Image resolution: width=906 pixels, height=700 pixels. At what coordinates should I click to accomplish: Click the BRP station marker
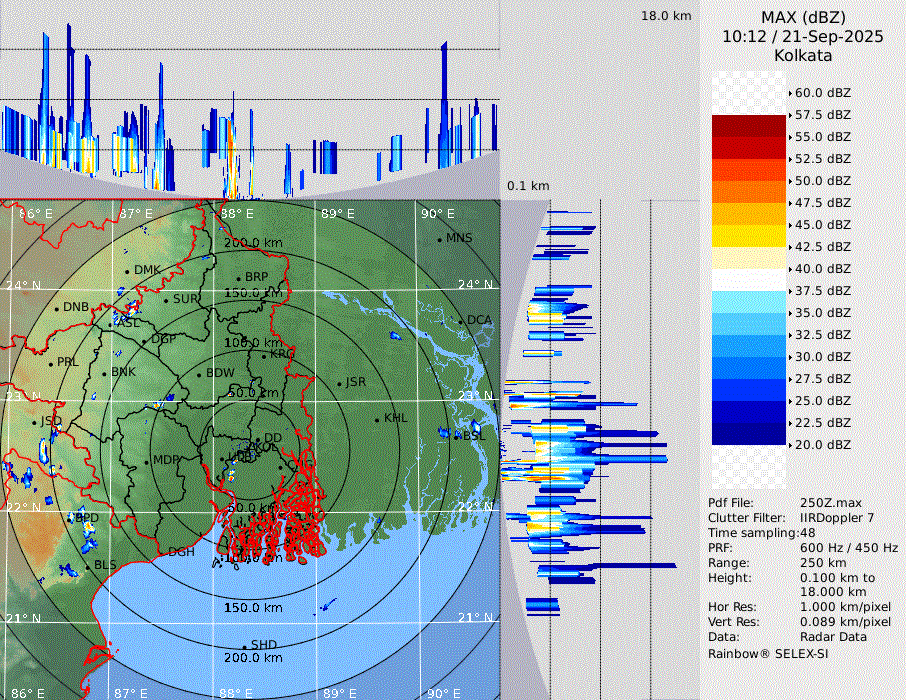coord(238,278)
